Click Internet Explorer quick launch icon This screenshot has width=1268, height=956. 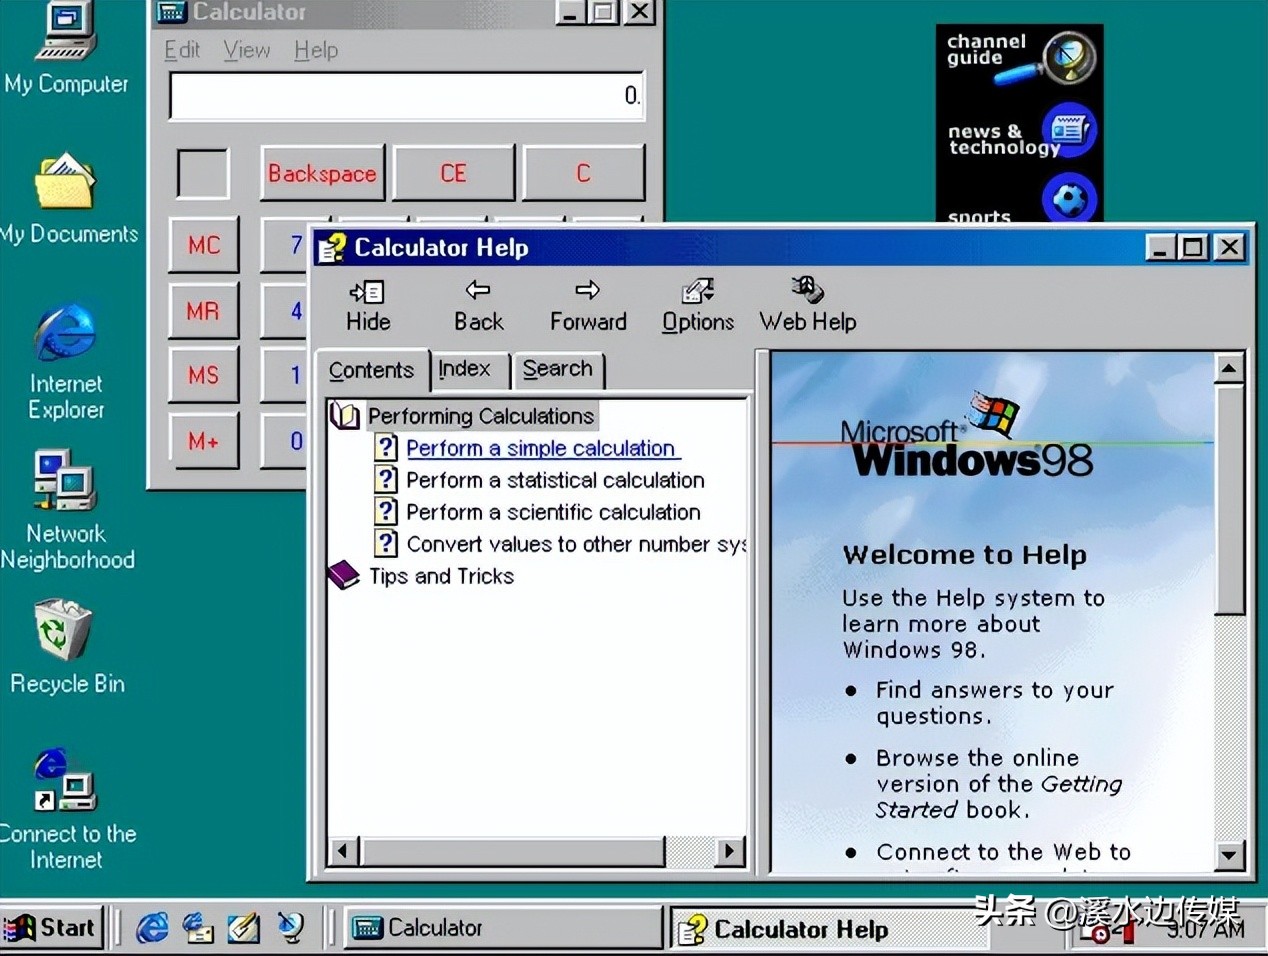tap(152, 928)
